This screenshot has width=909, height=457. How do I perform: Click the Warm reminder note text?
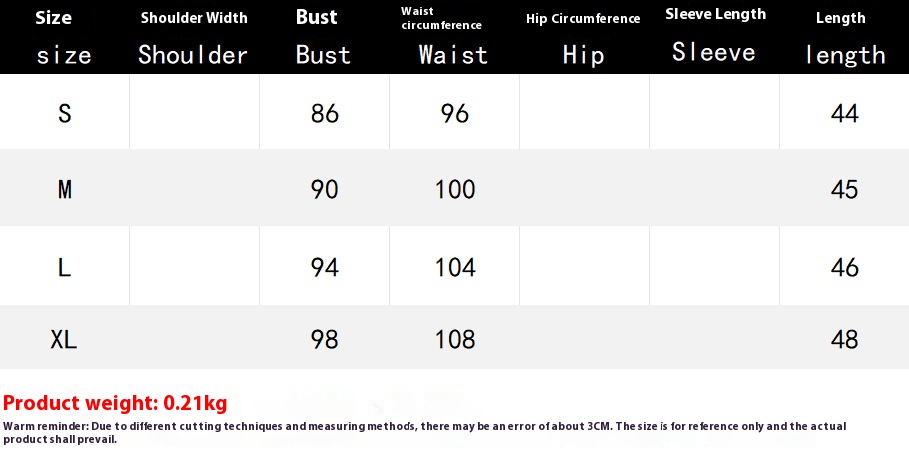point(425,432)
